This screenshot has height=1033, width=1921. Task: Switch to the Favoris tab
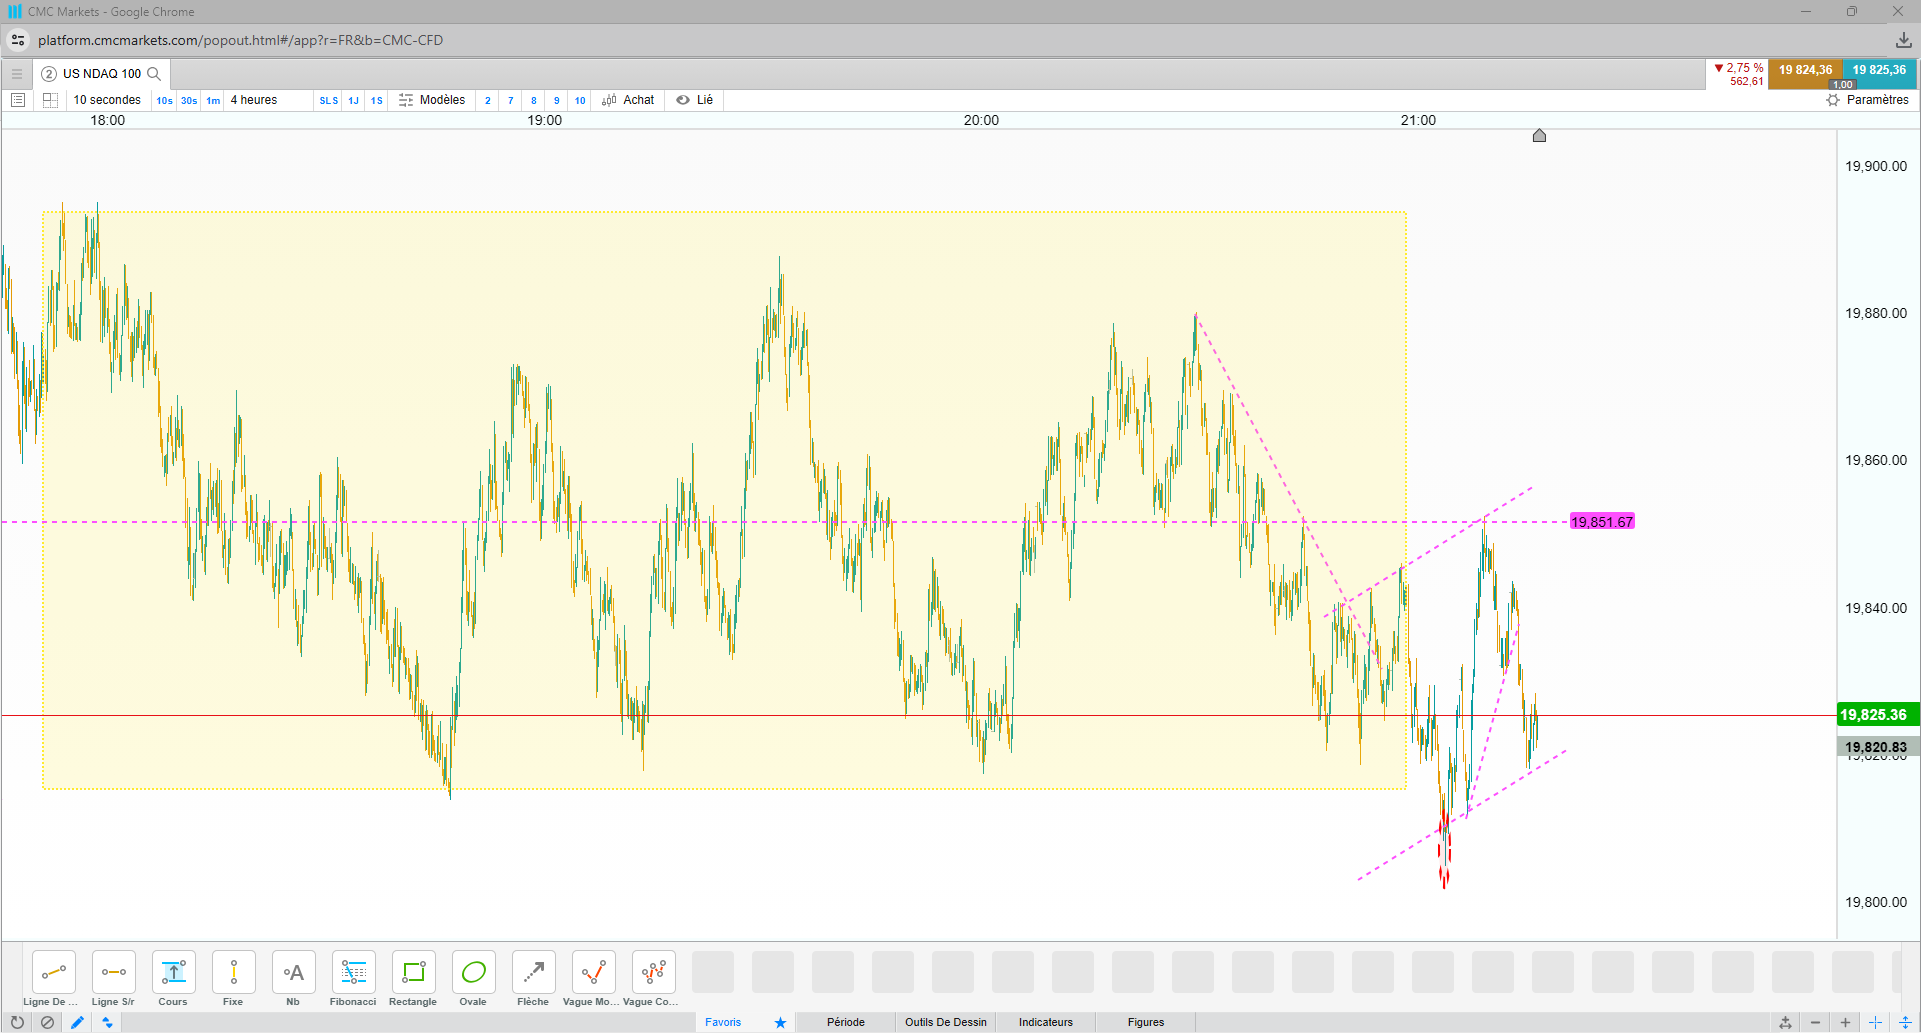723,1022
